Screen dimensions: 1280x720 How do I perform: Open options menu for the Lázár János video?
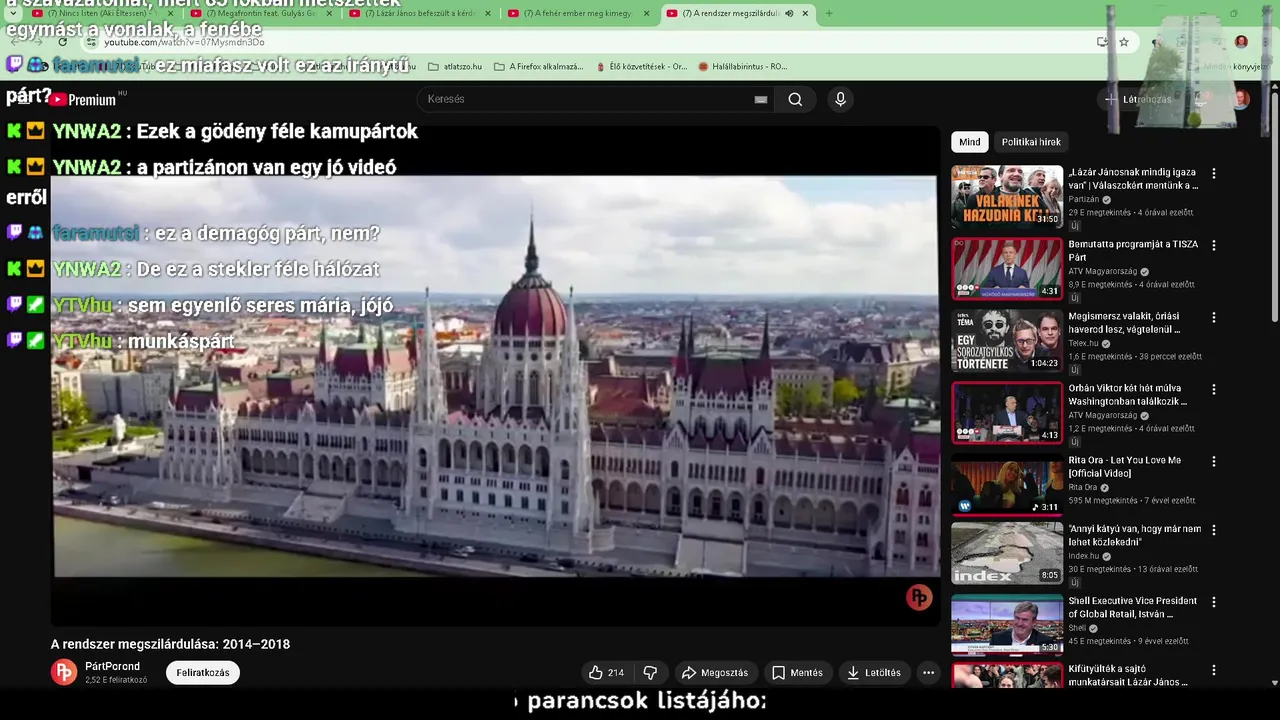pyautogui.click(x=1214, y=173)
